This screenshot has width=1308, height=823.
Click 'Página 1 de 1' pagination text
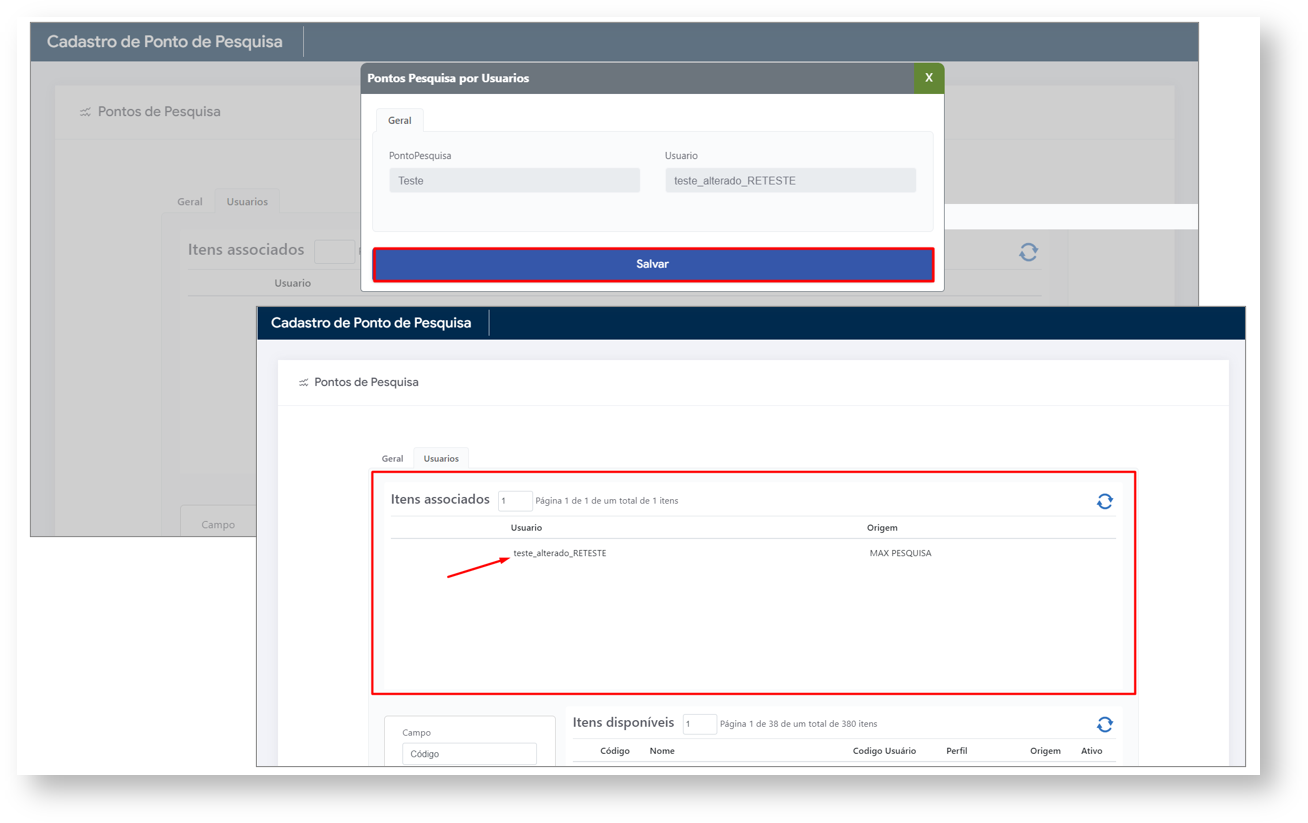(x=607, y=501)
